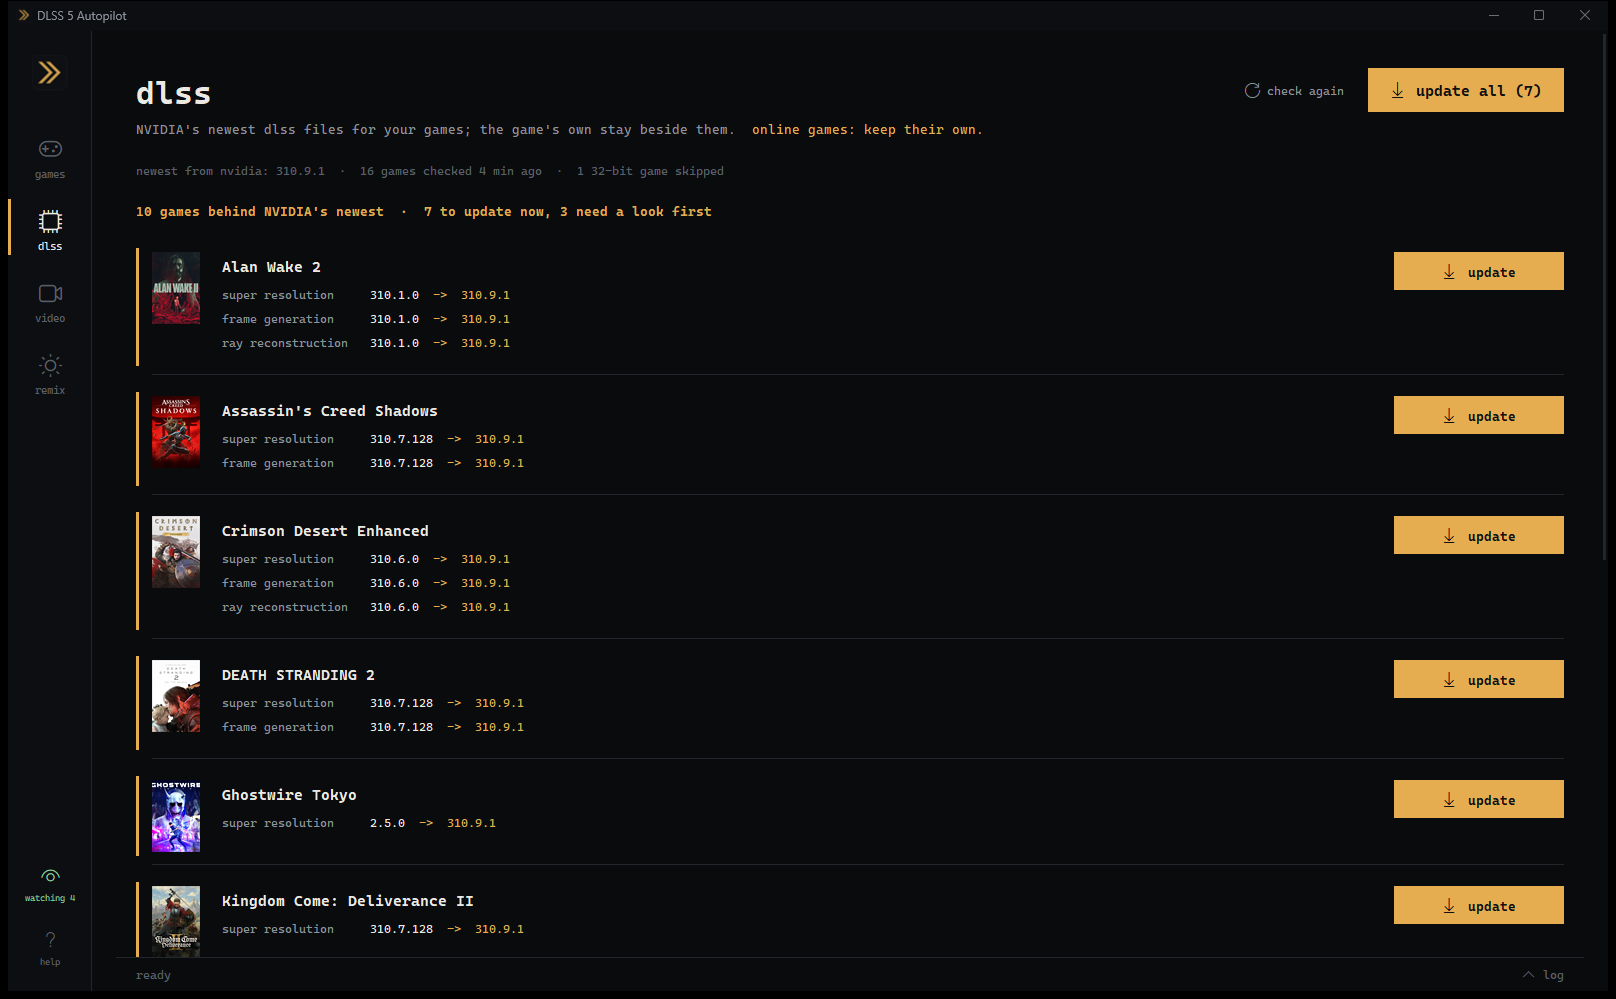Click the Assassin's Creed Shadows cover thumbnail

(176, 432)
